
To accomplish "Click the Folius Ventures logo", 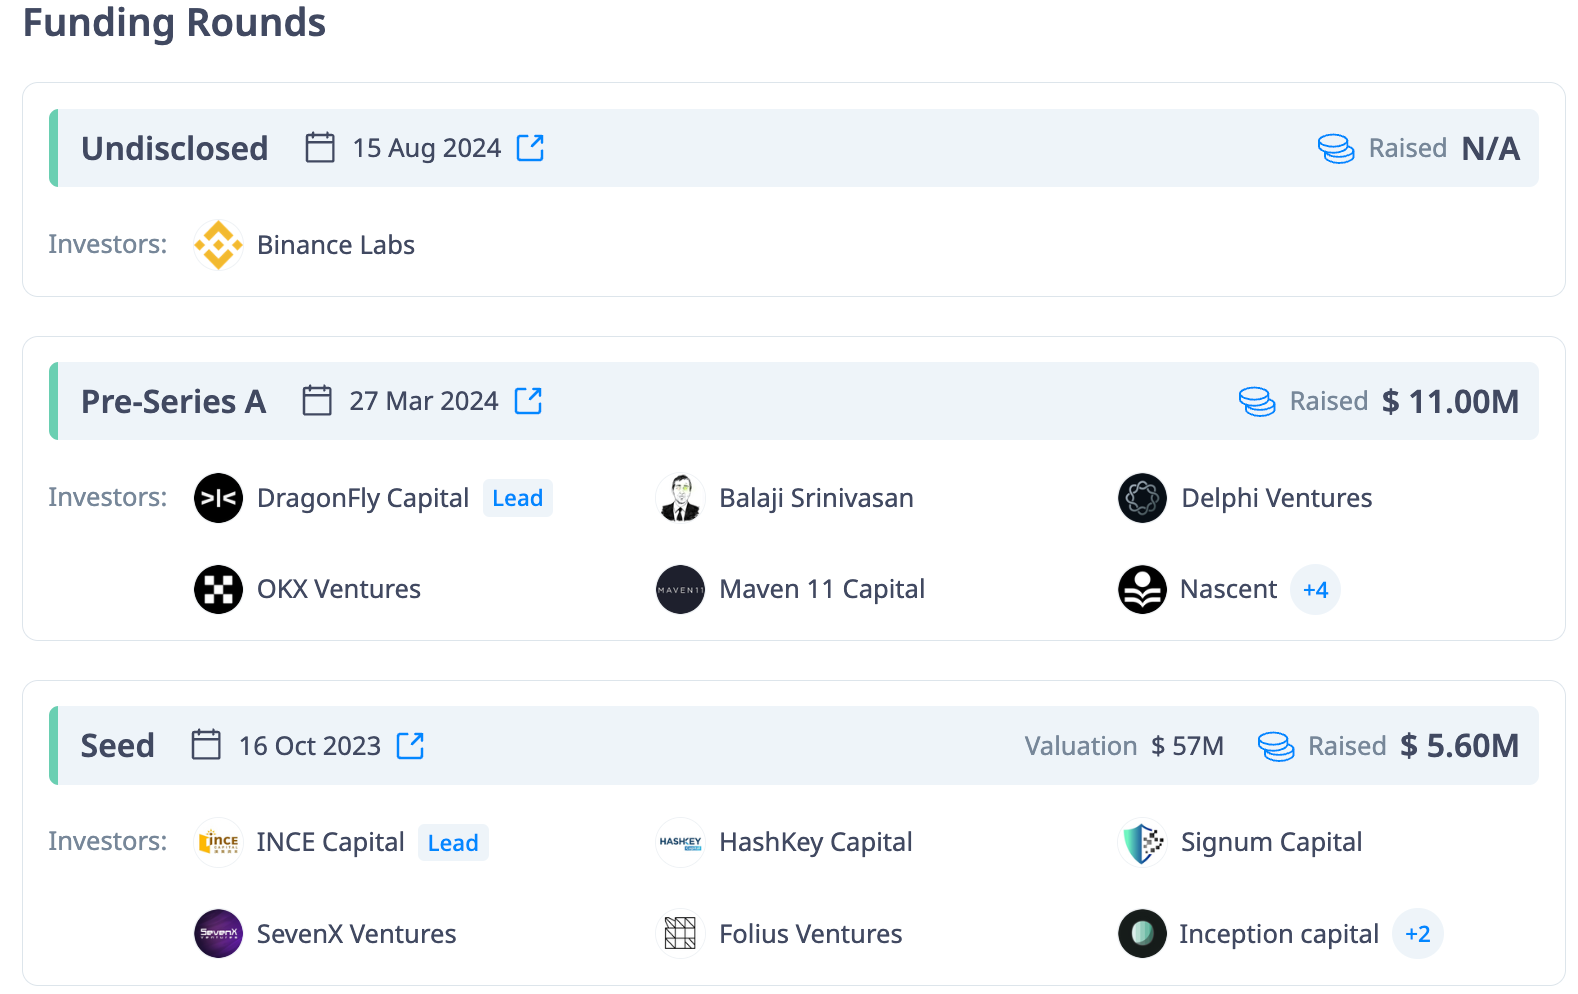I will (680, 934).
